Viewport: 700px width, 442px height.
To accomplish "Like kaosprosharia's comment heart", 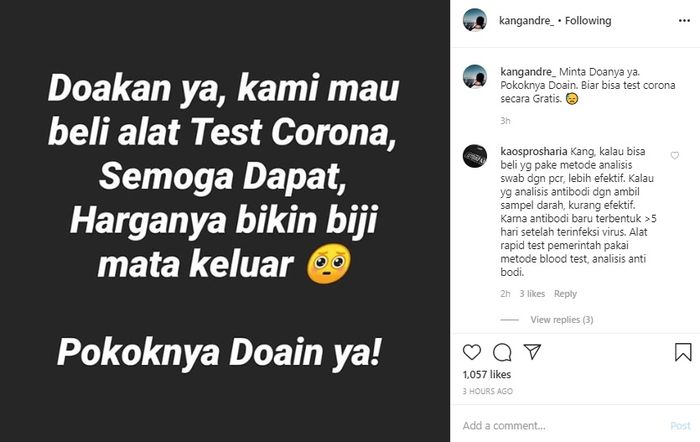I will [x=675, y=155].
